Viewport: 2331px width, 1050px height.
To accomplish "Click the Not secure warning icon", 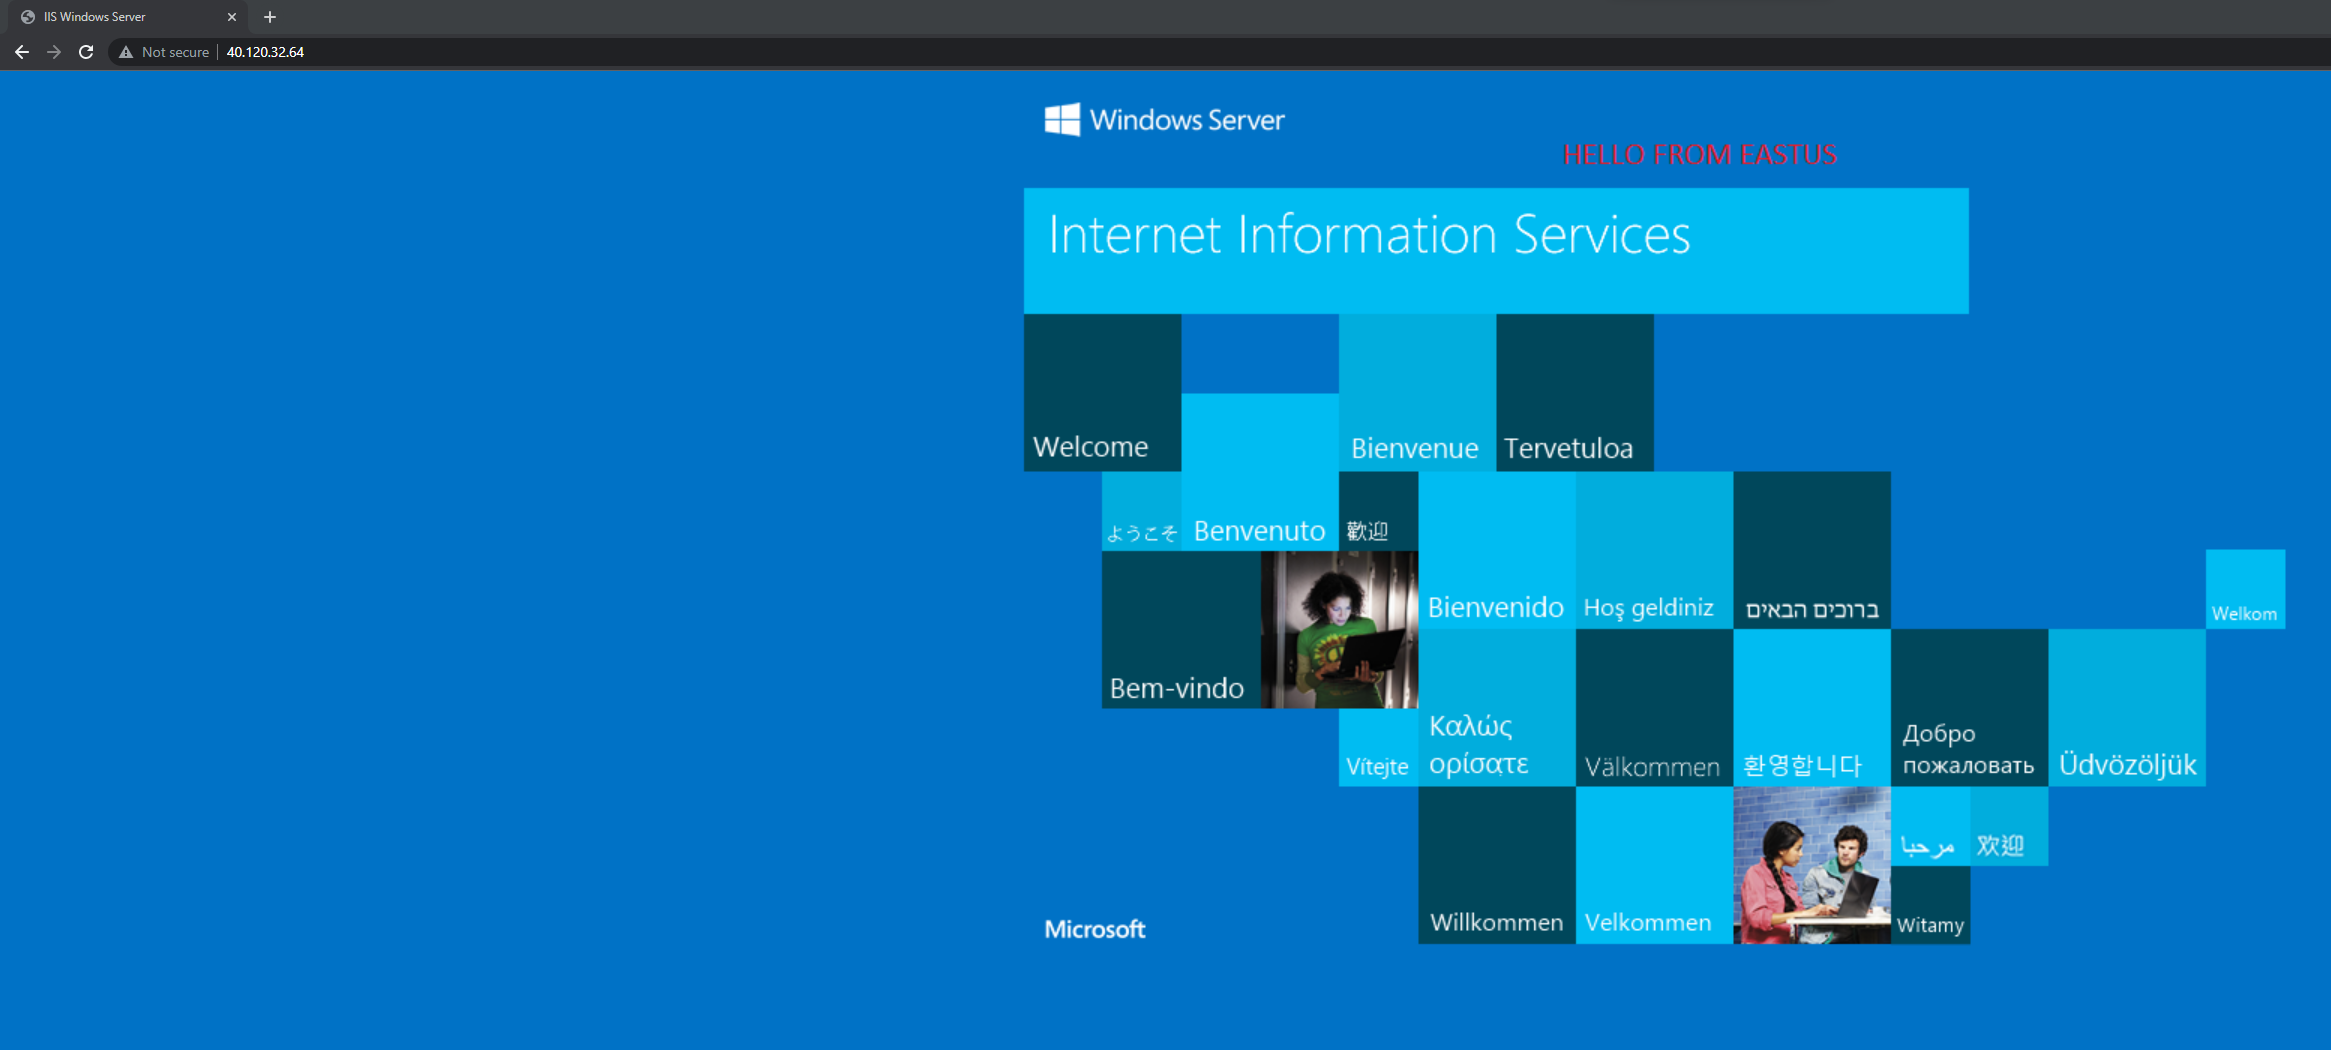I will 126,52.
